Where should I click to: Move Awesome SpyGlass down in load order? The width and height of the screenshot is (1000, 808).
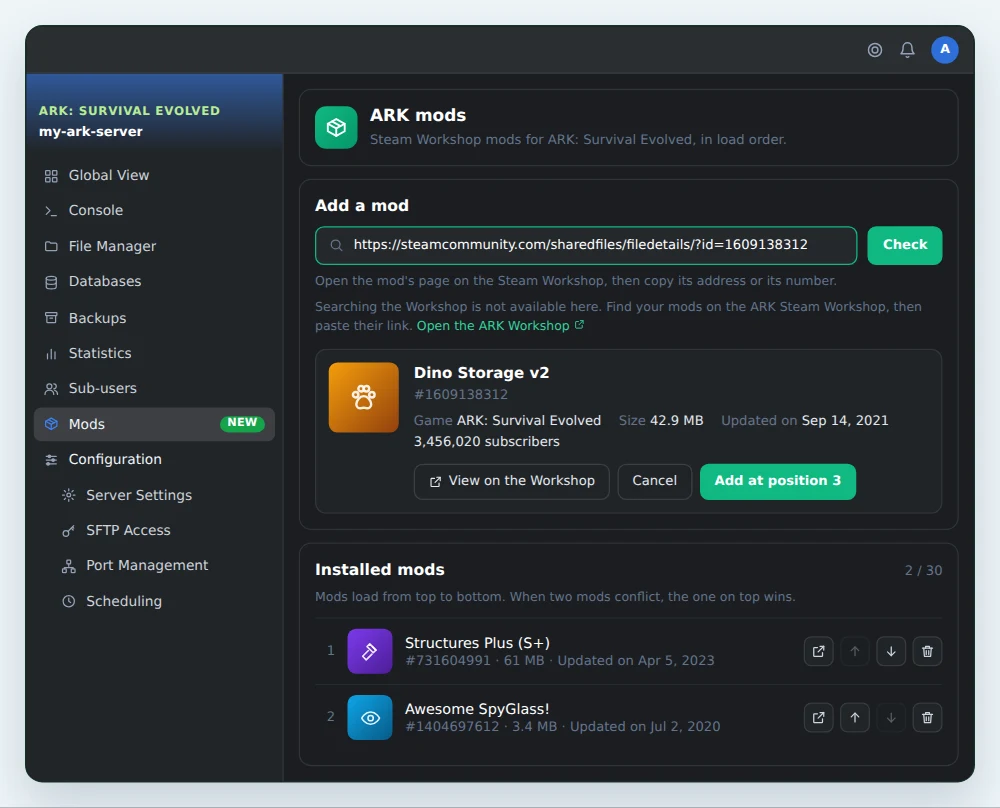point(891,717)
